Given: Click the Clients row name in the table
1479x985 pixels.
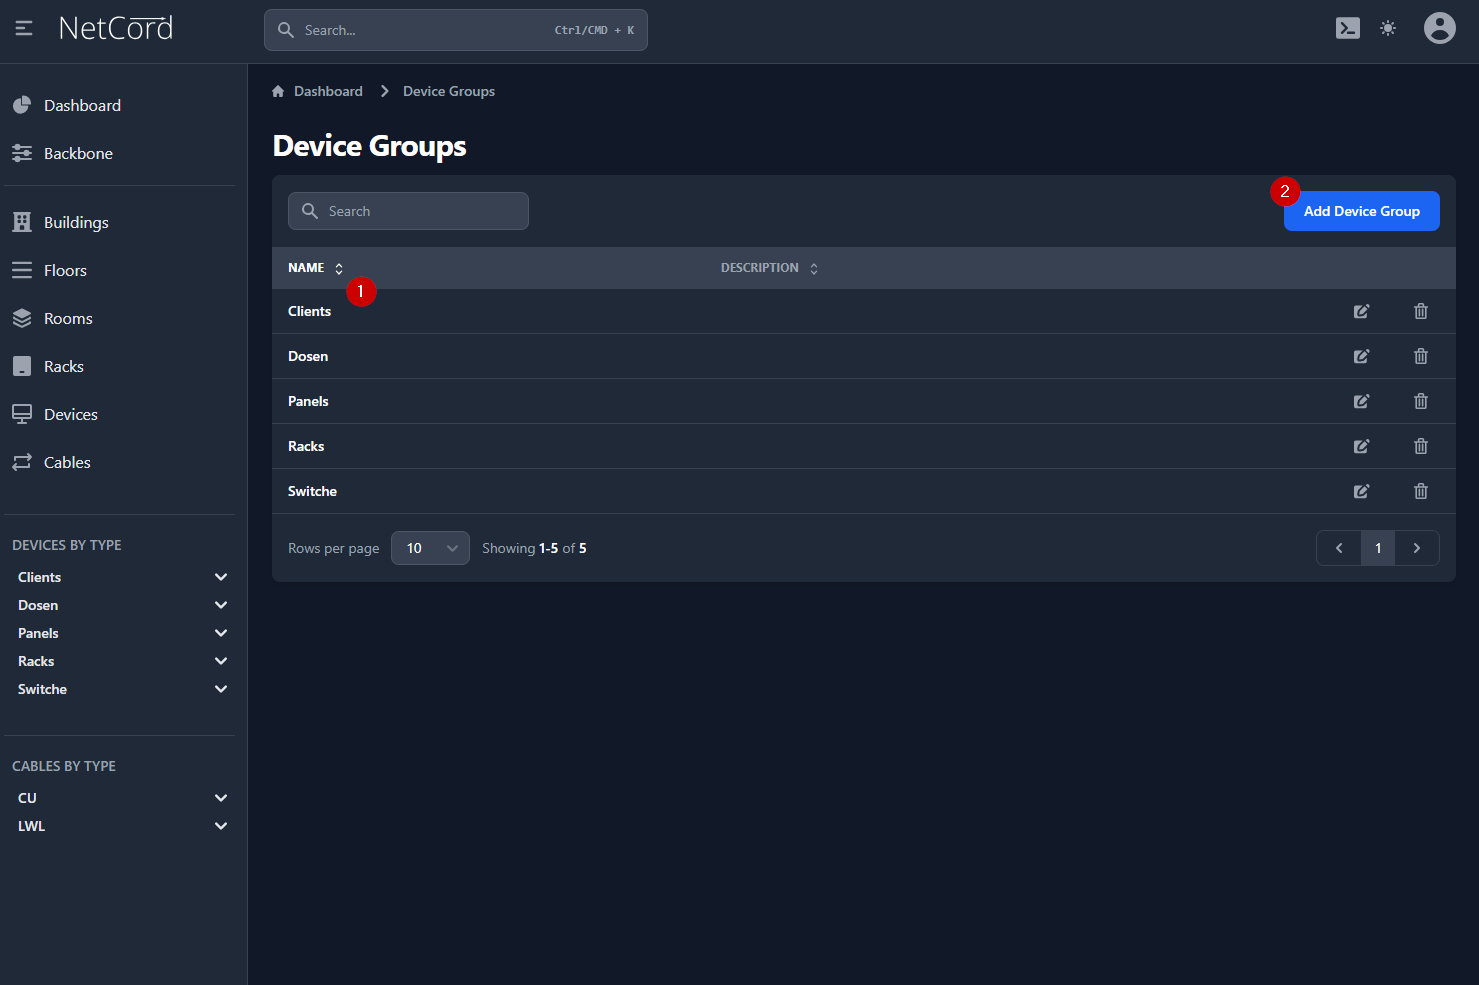Looking at the screenshot, I should [309, 311].
